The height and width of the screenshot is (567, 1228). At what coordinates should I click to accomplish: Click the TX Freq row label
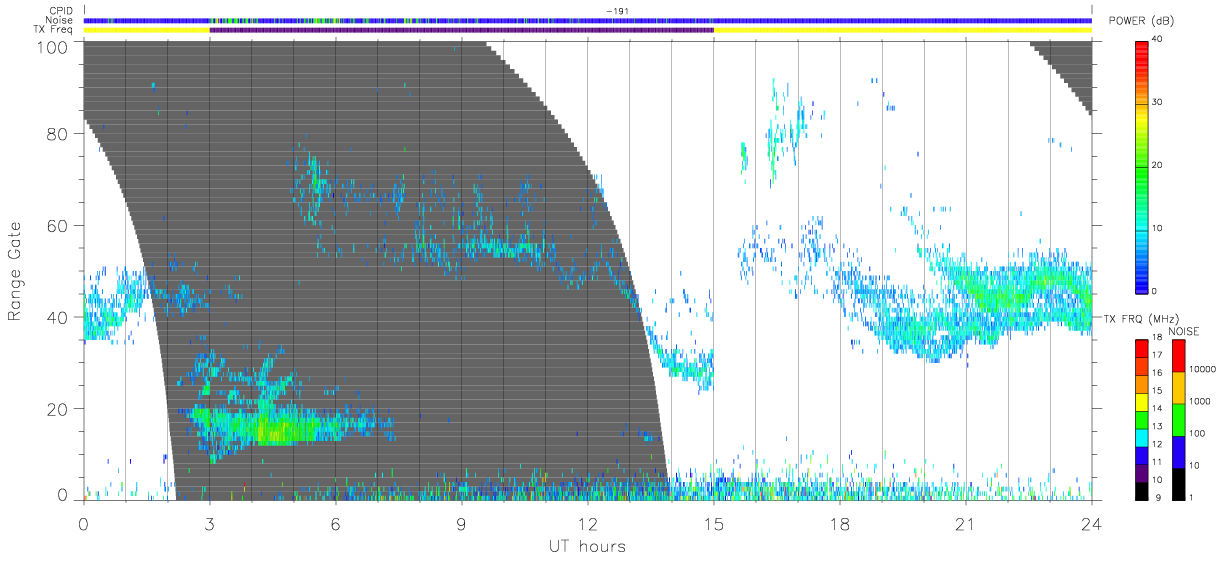click(x=54, y=30)
